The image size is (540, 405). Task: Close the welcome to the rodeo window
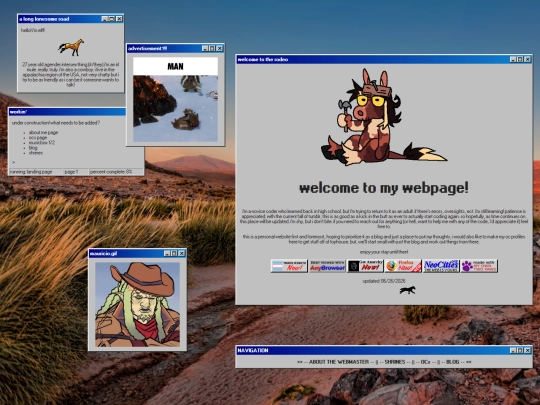pyautogui.click(x=527, y=60)
